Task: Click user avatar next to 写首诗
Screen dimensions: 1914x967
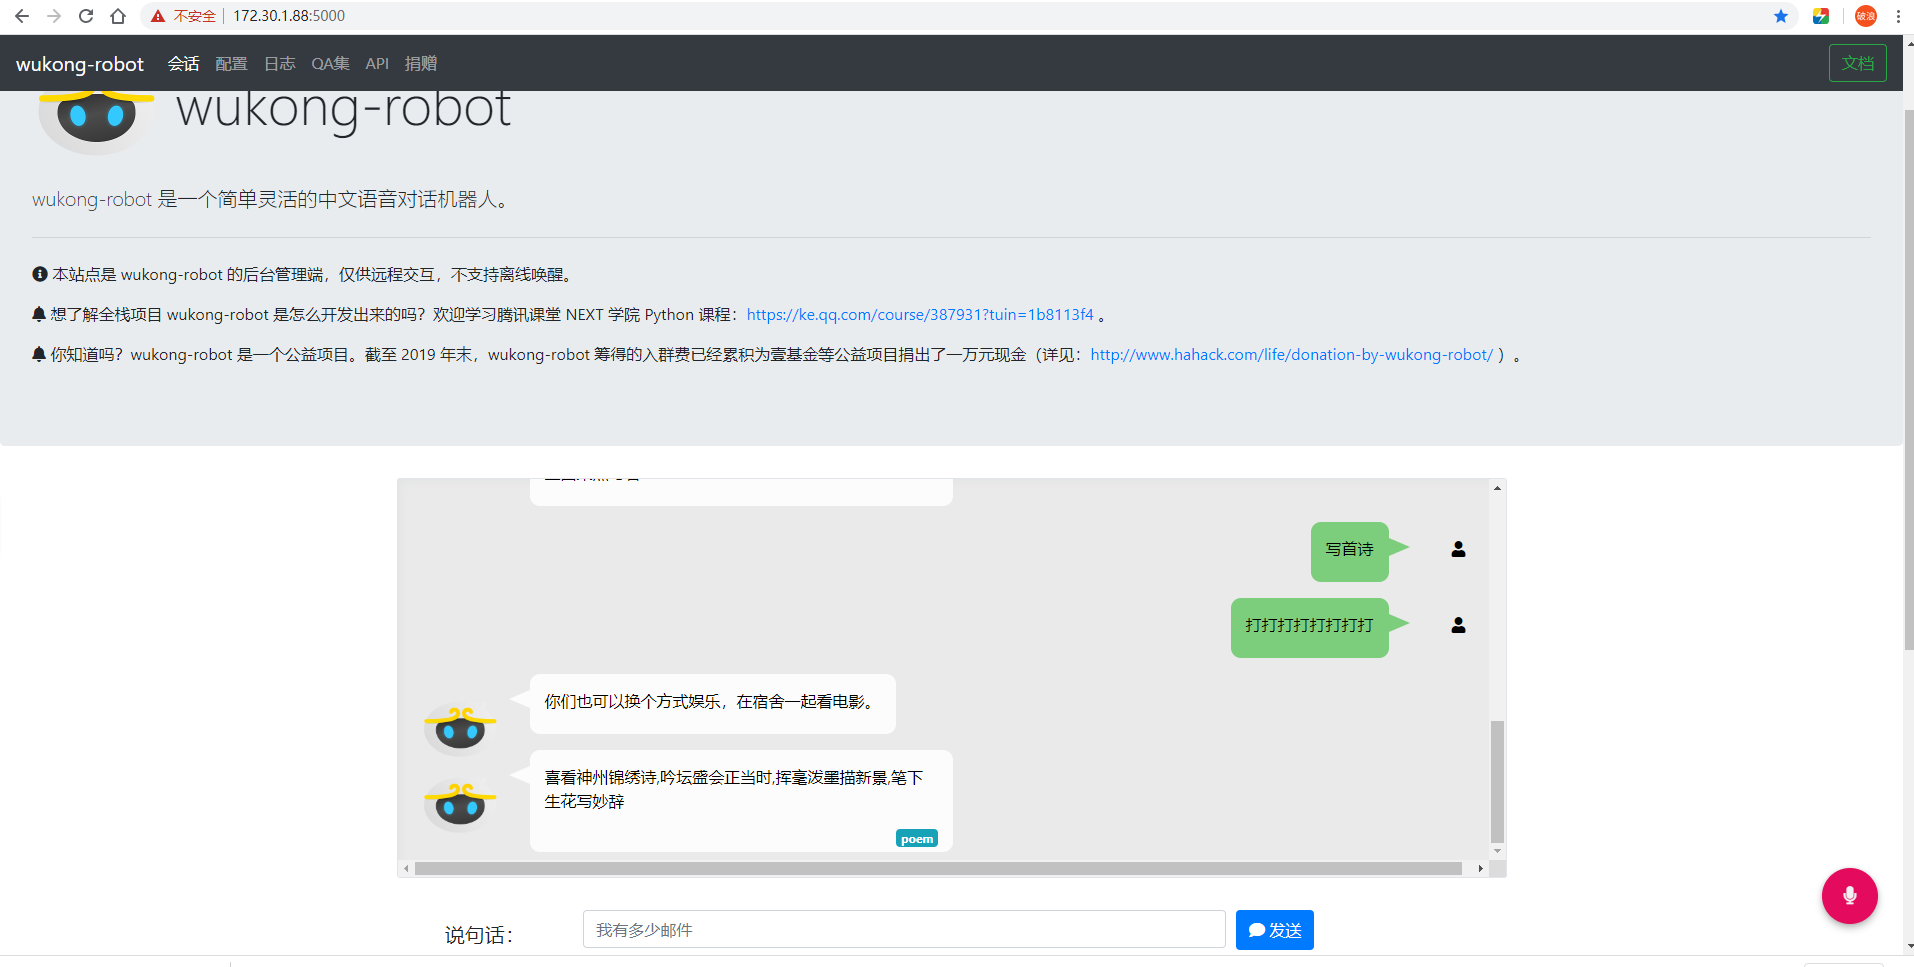Action: 1458,549
